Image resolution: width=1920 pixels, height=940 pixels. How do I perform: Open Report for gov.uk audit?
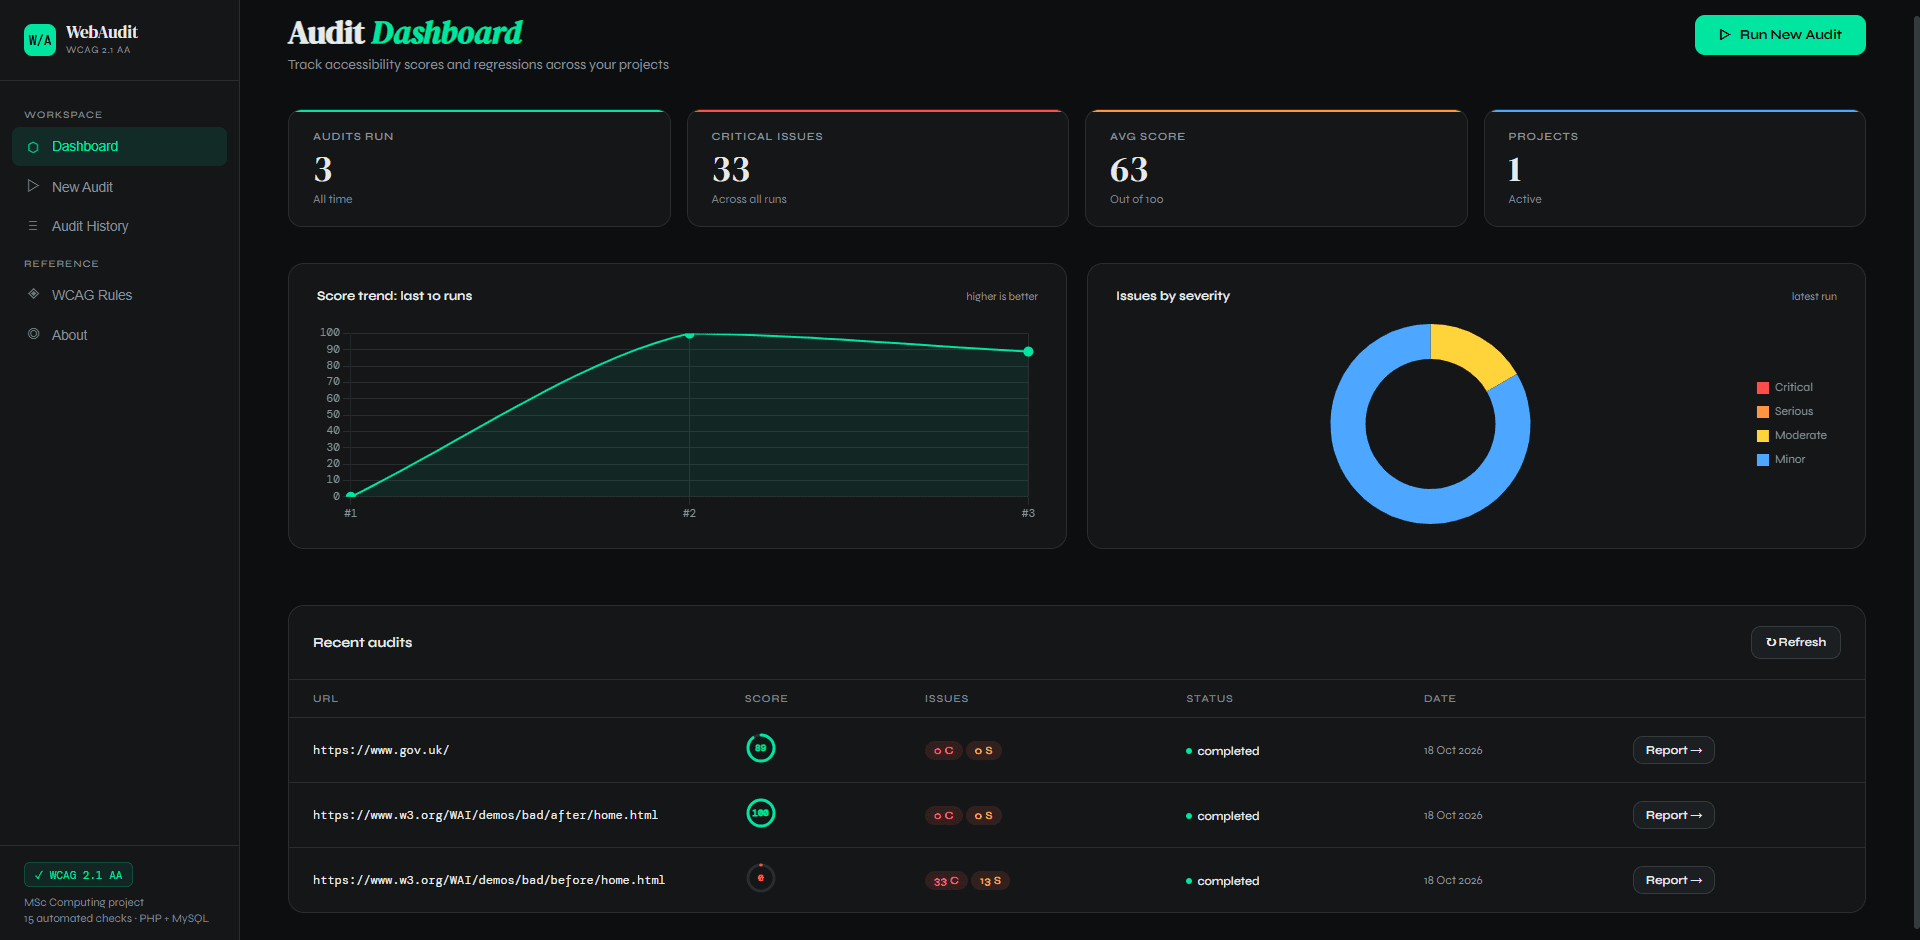1674,750
